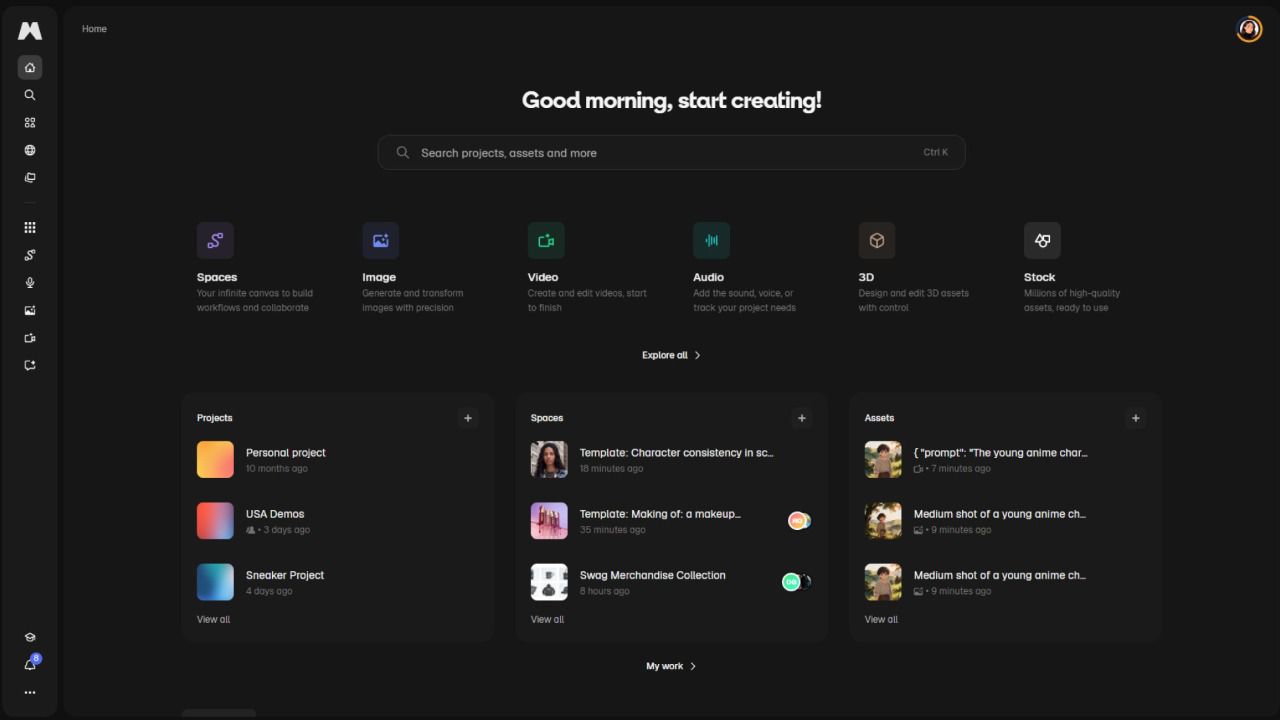The image size is (1280, 720).
Task: Open the microphone voice tool in sidebar
Action: (x=30, y=283)
